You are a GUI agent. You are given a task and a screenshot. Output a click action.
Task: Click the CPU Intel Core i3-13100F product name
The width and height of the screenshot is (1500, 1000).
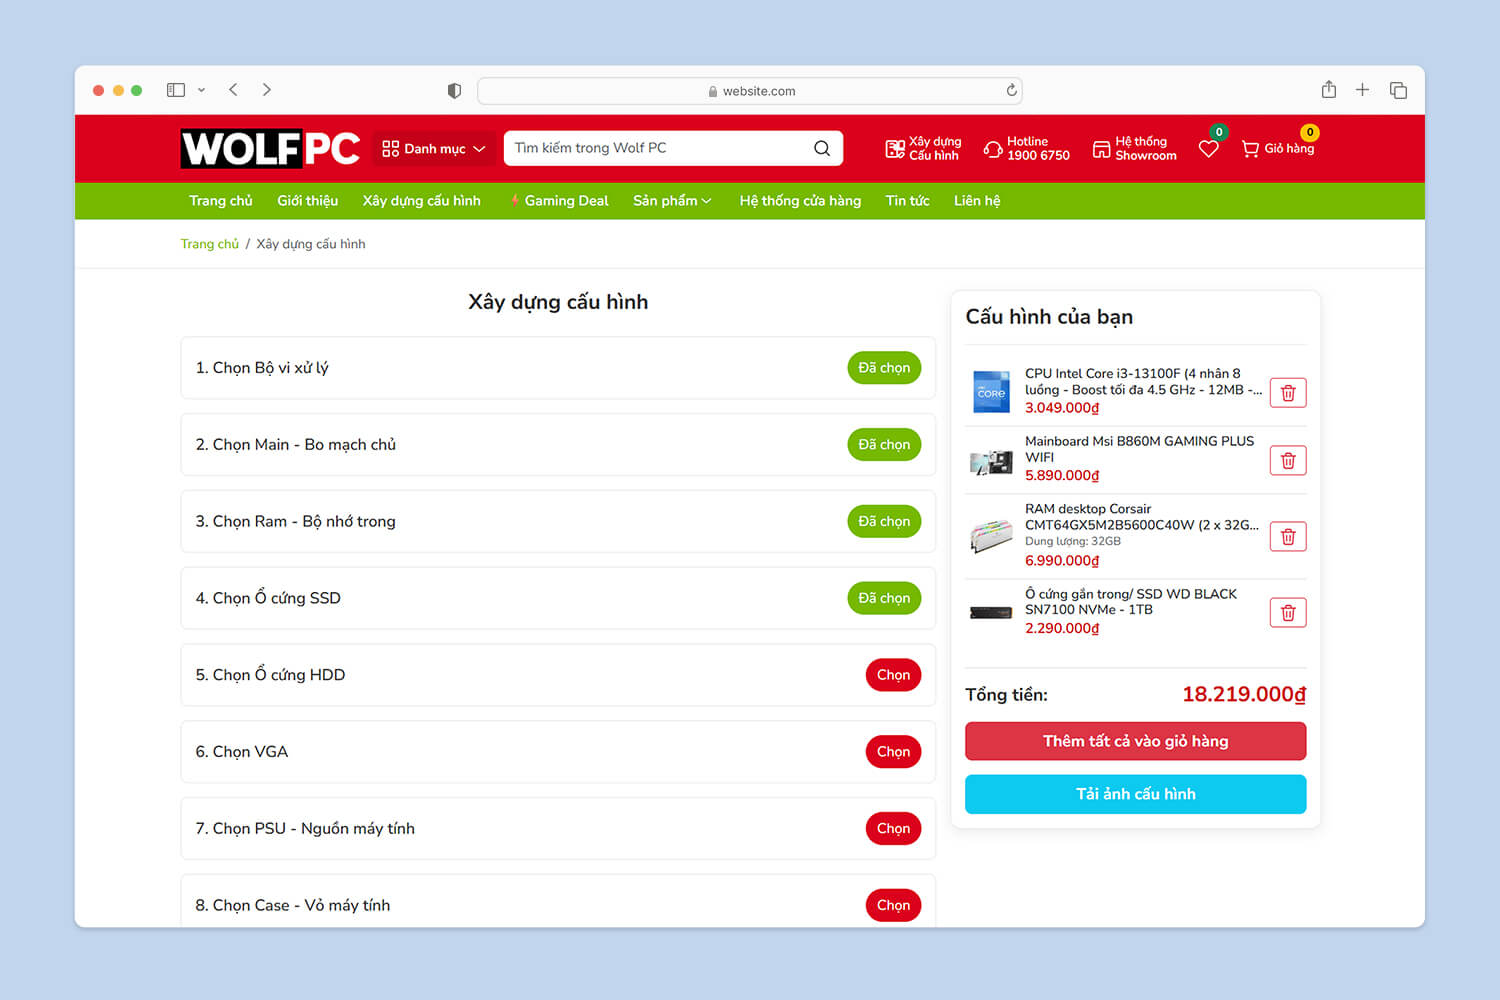[x=1143, y=382]
